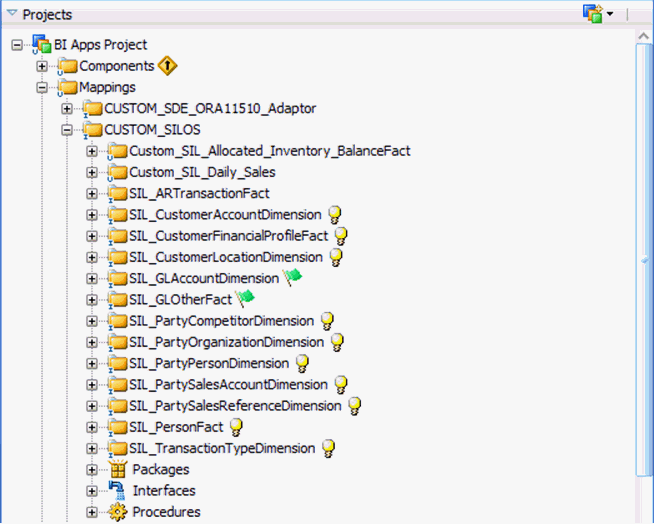Click the Packages gift box icon

[118, 469]
